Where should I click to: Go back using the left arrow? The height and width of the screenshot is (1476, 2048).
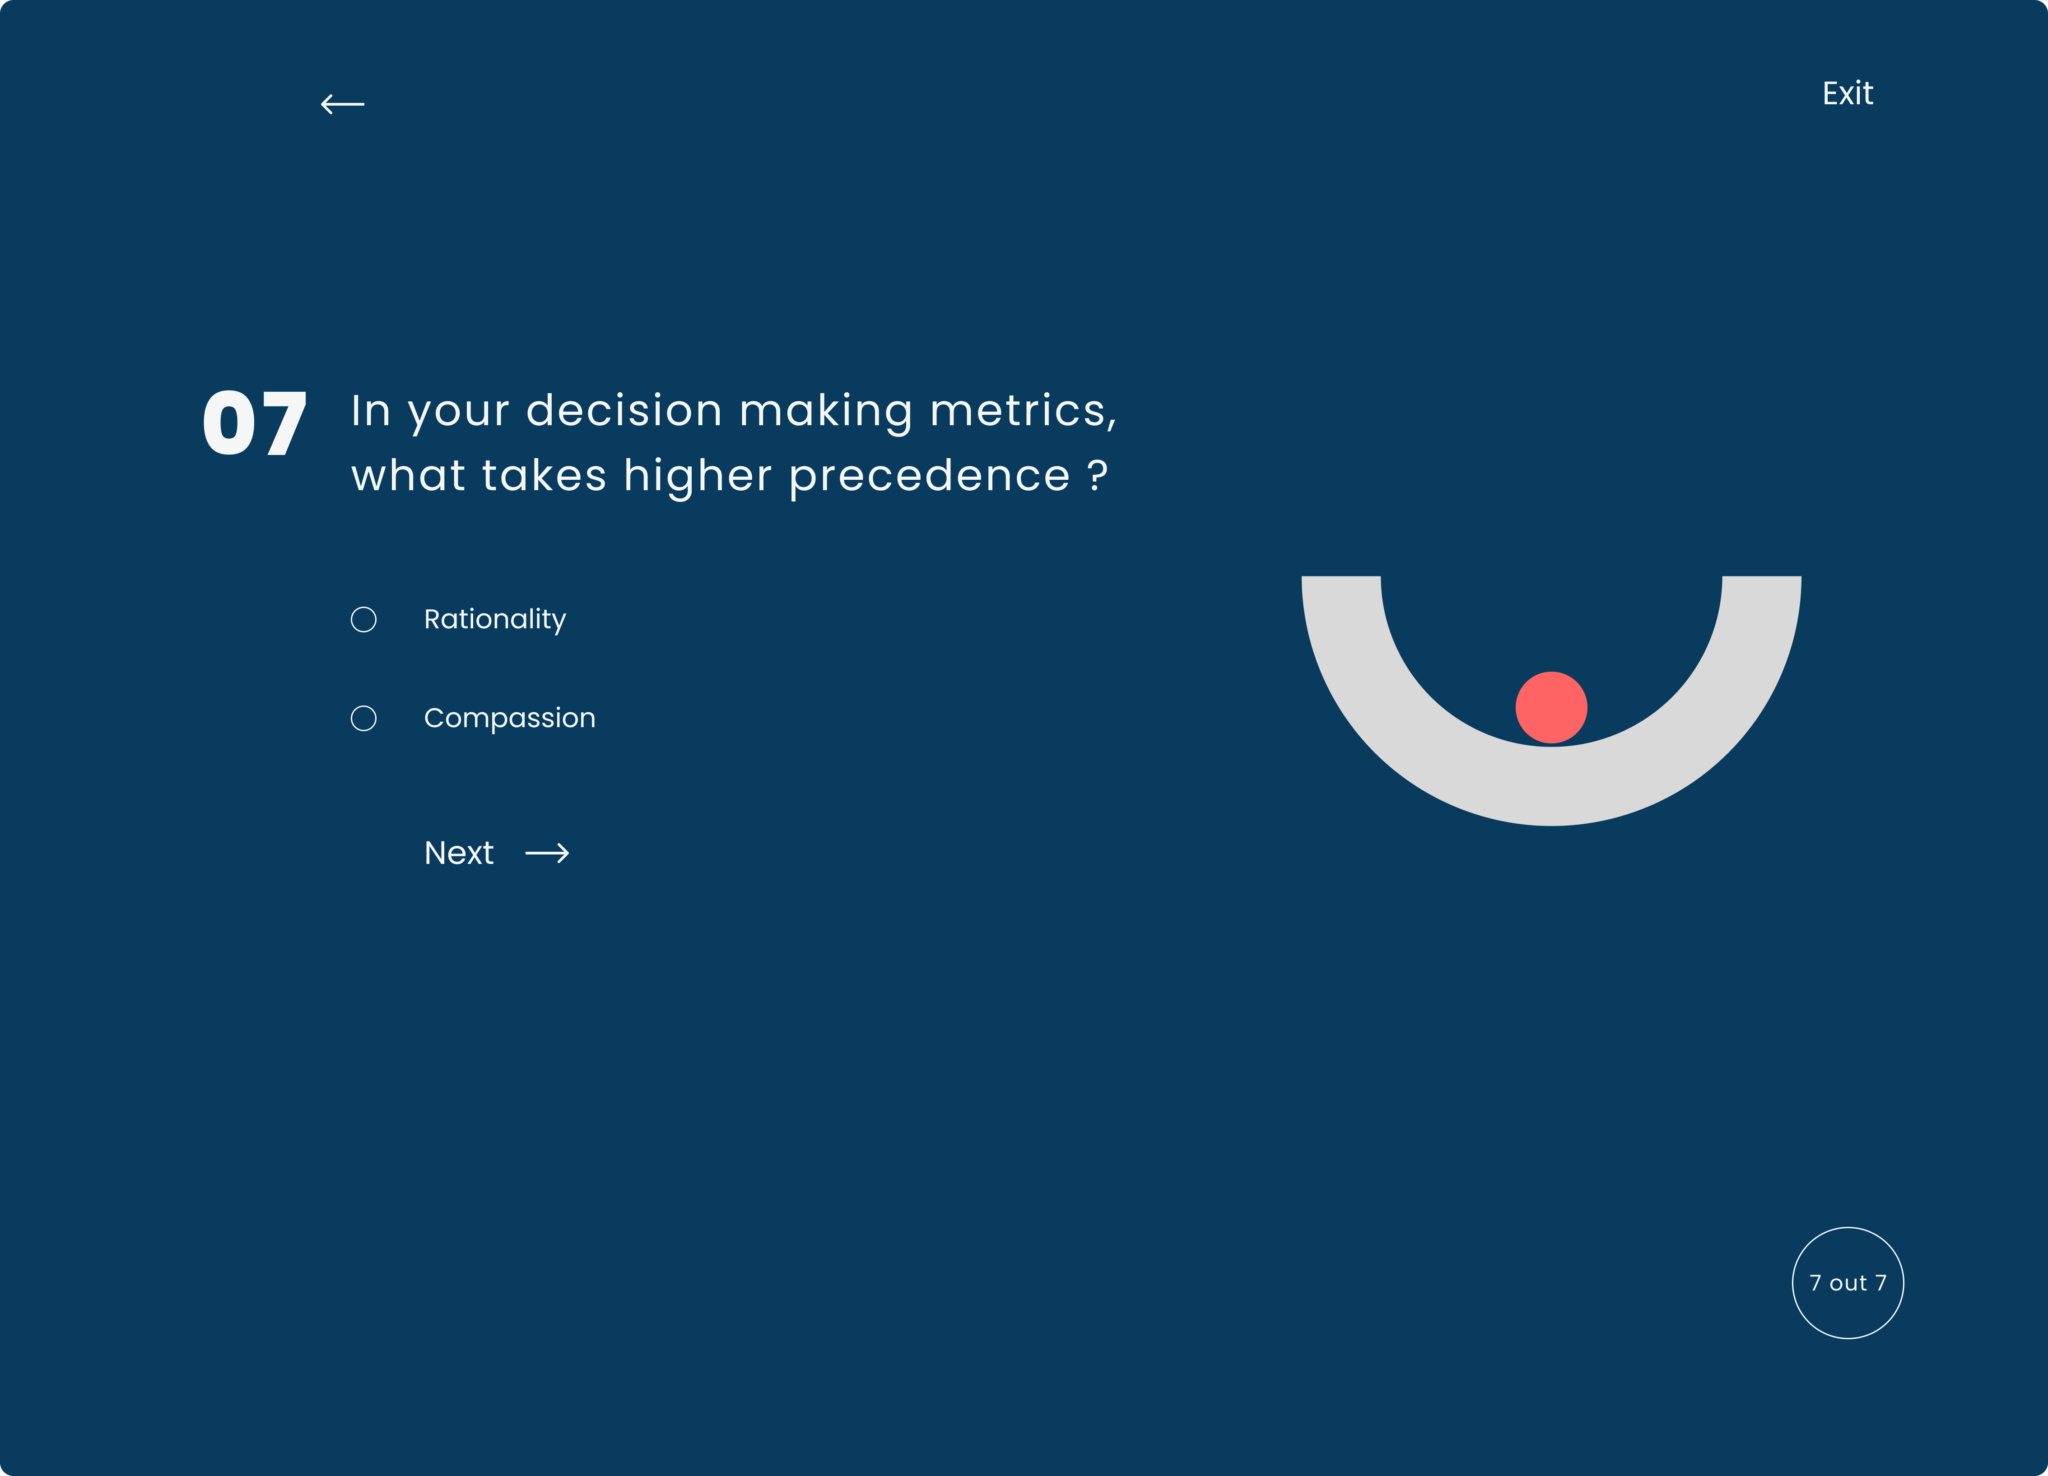coord(342,104)
